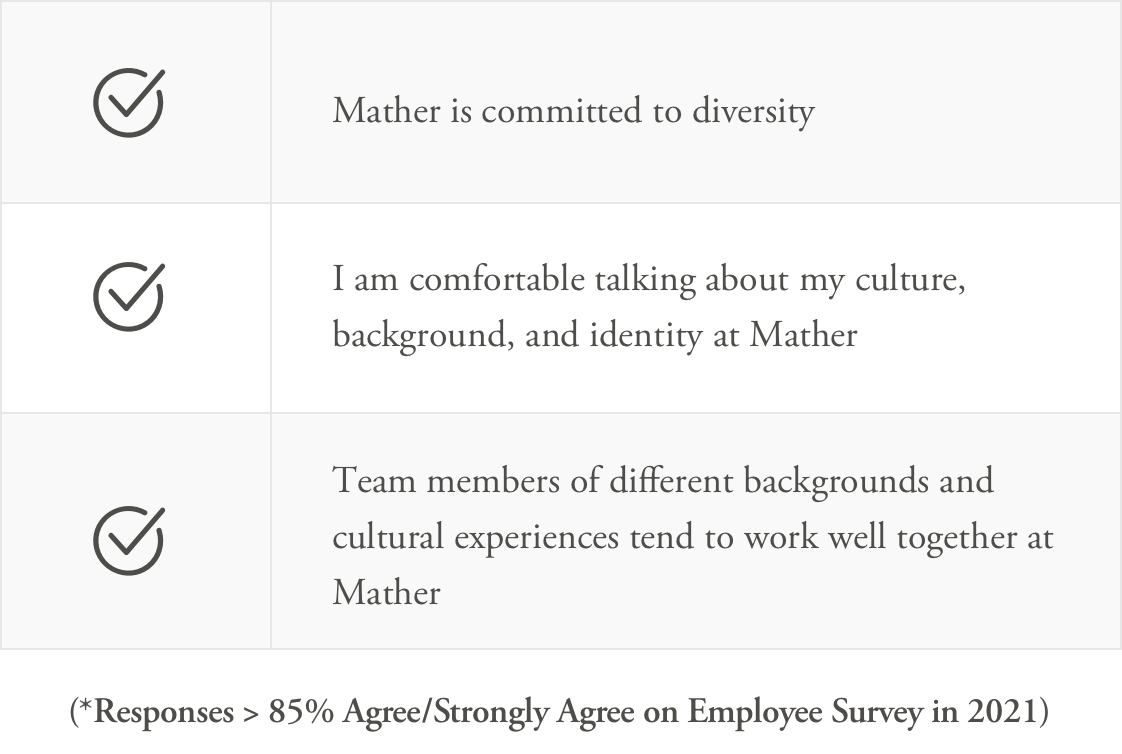Select the word "culture," in the second row

[910, 280]
